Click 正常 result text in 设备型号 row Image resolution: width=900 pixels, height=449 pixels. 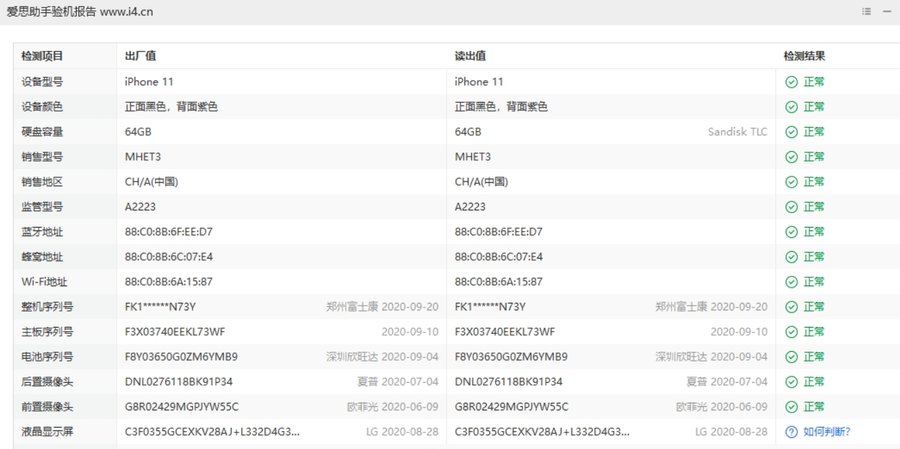814,82
